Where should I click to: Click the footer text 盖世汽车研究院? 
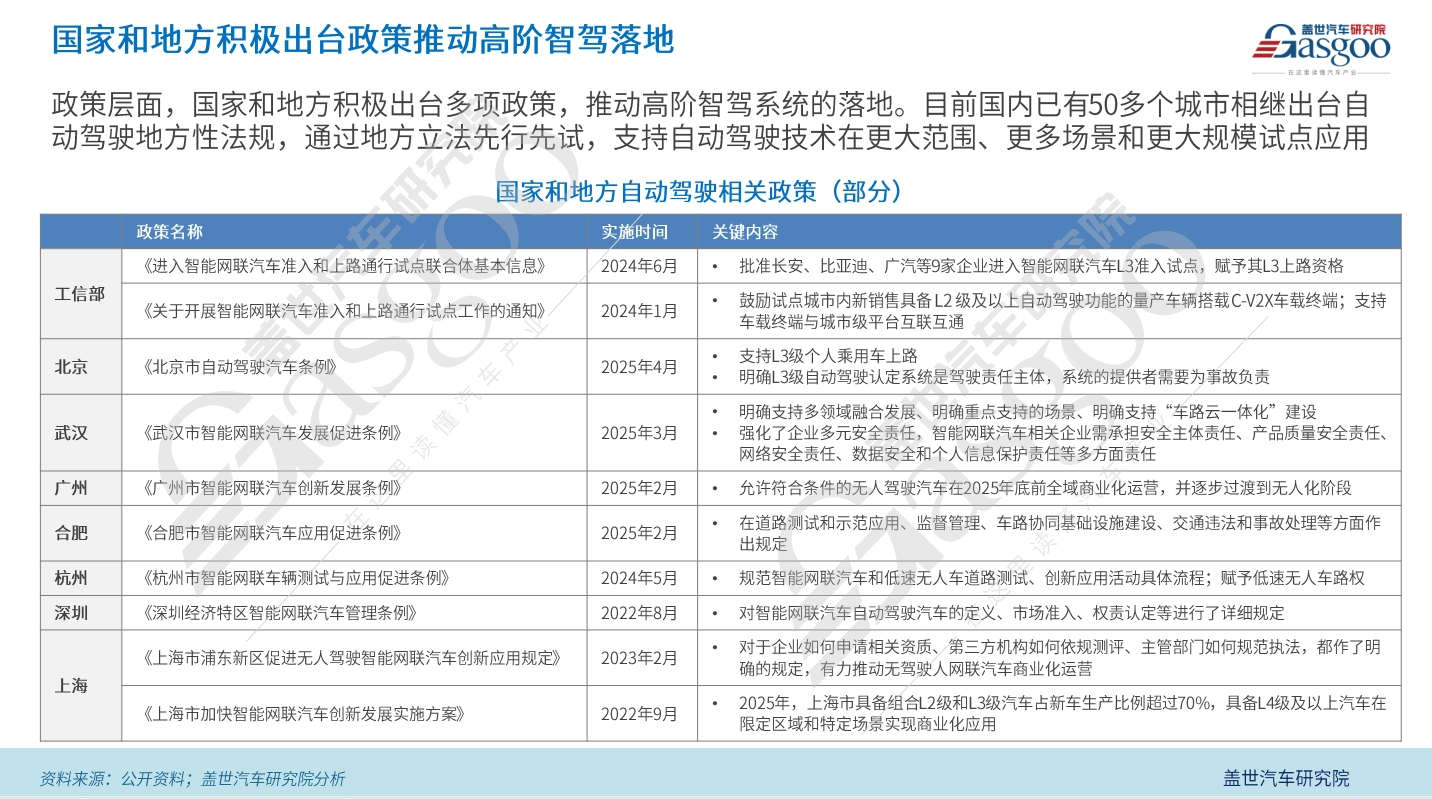[1286, 778]
